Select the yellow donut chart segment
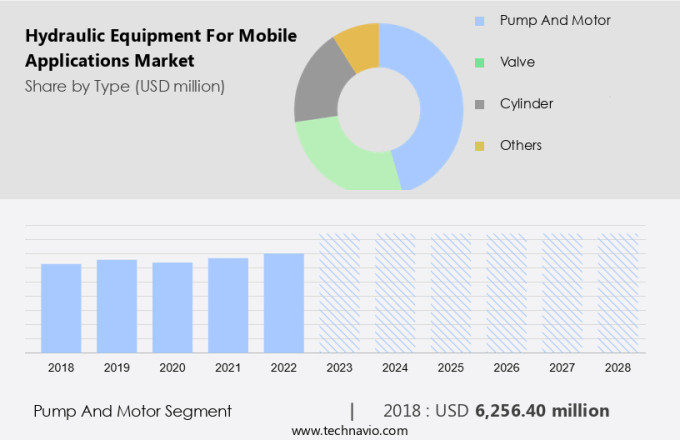The image size is (680, 440). pos(358,44)
